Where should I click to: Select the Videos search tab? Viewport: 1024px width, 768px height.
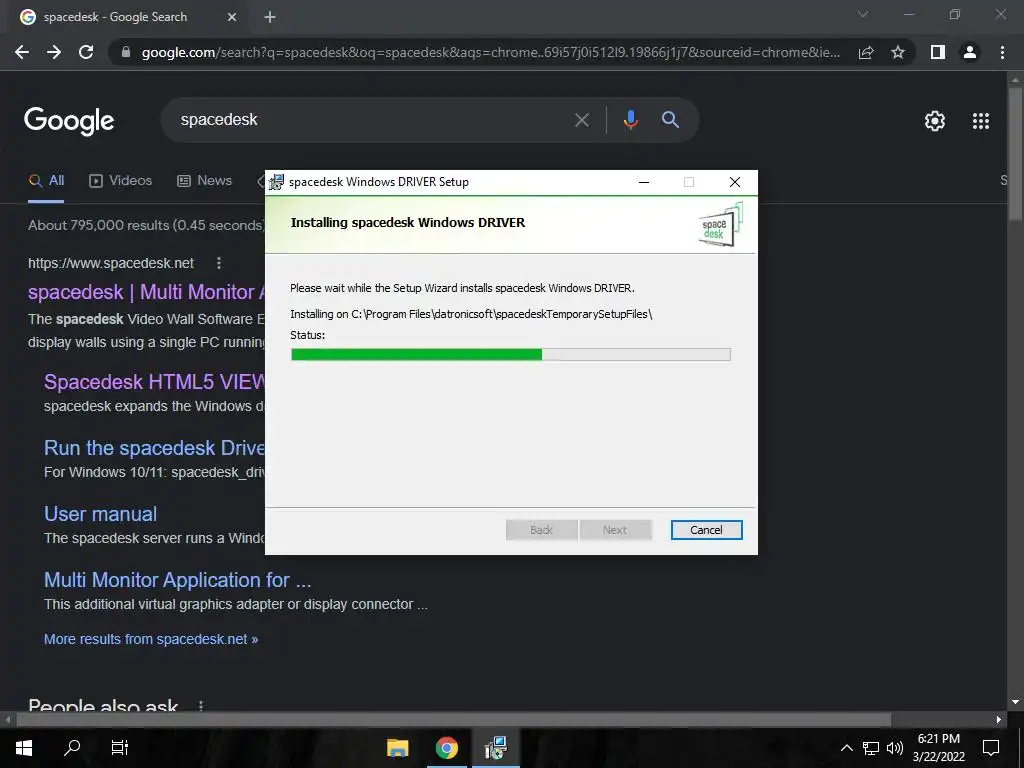point(121,181)
